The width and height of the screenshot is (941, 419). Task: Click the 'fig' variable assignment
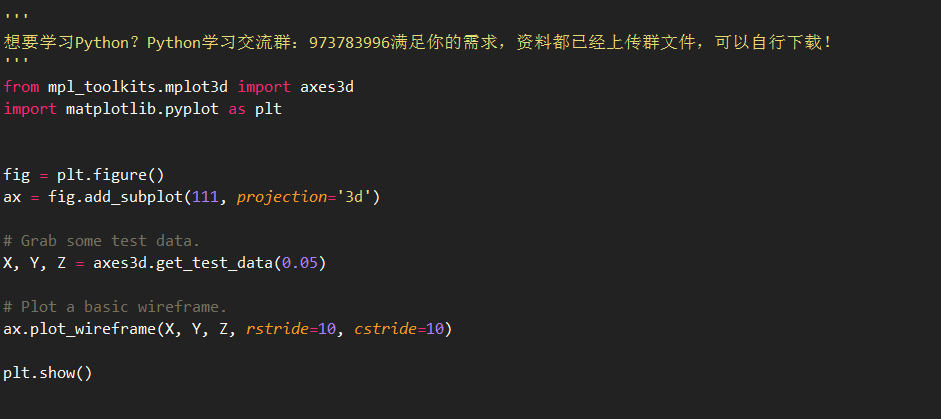pyautogui.click(x=16, y=175)
